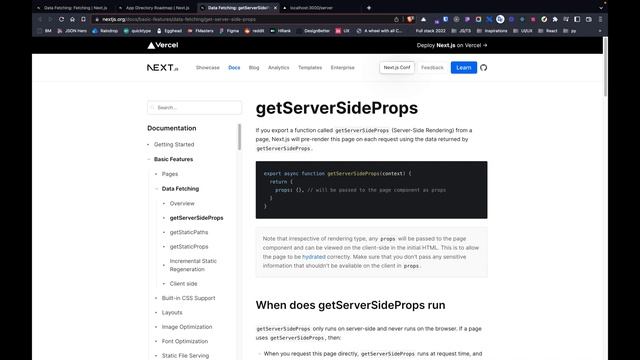Click the NEXT.js logo
The width and height of the screenshot is (640, 360).
pyautogui.click(x=162, y=68)
